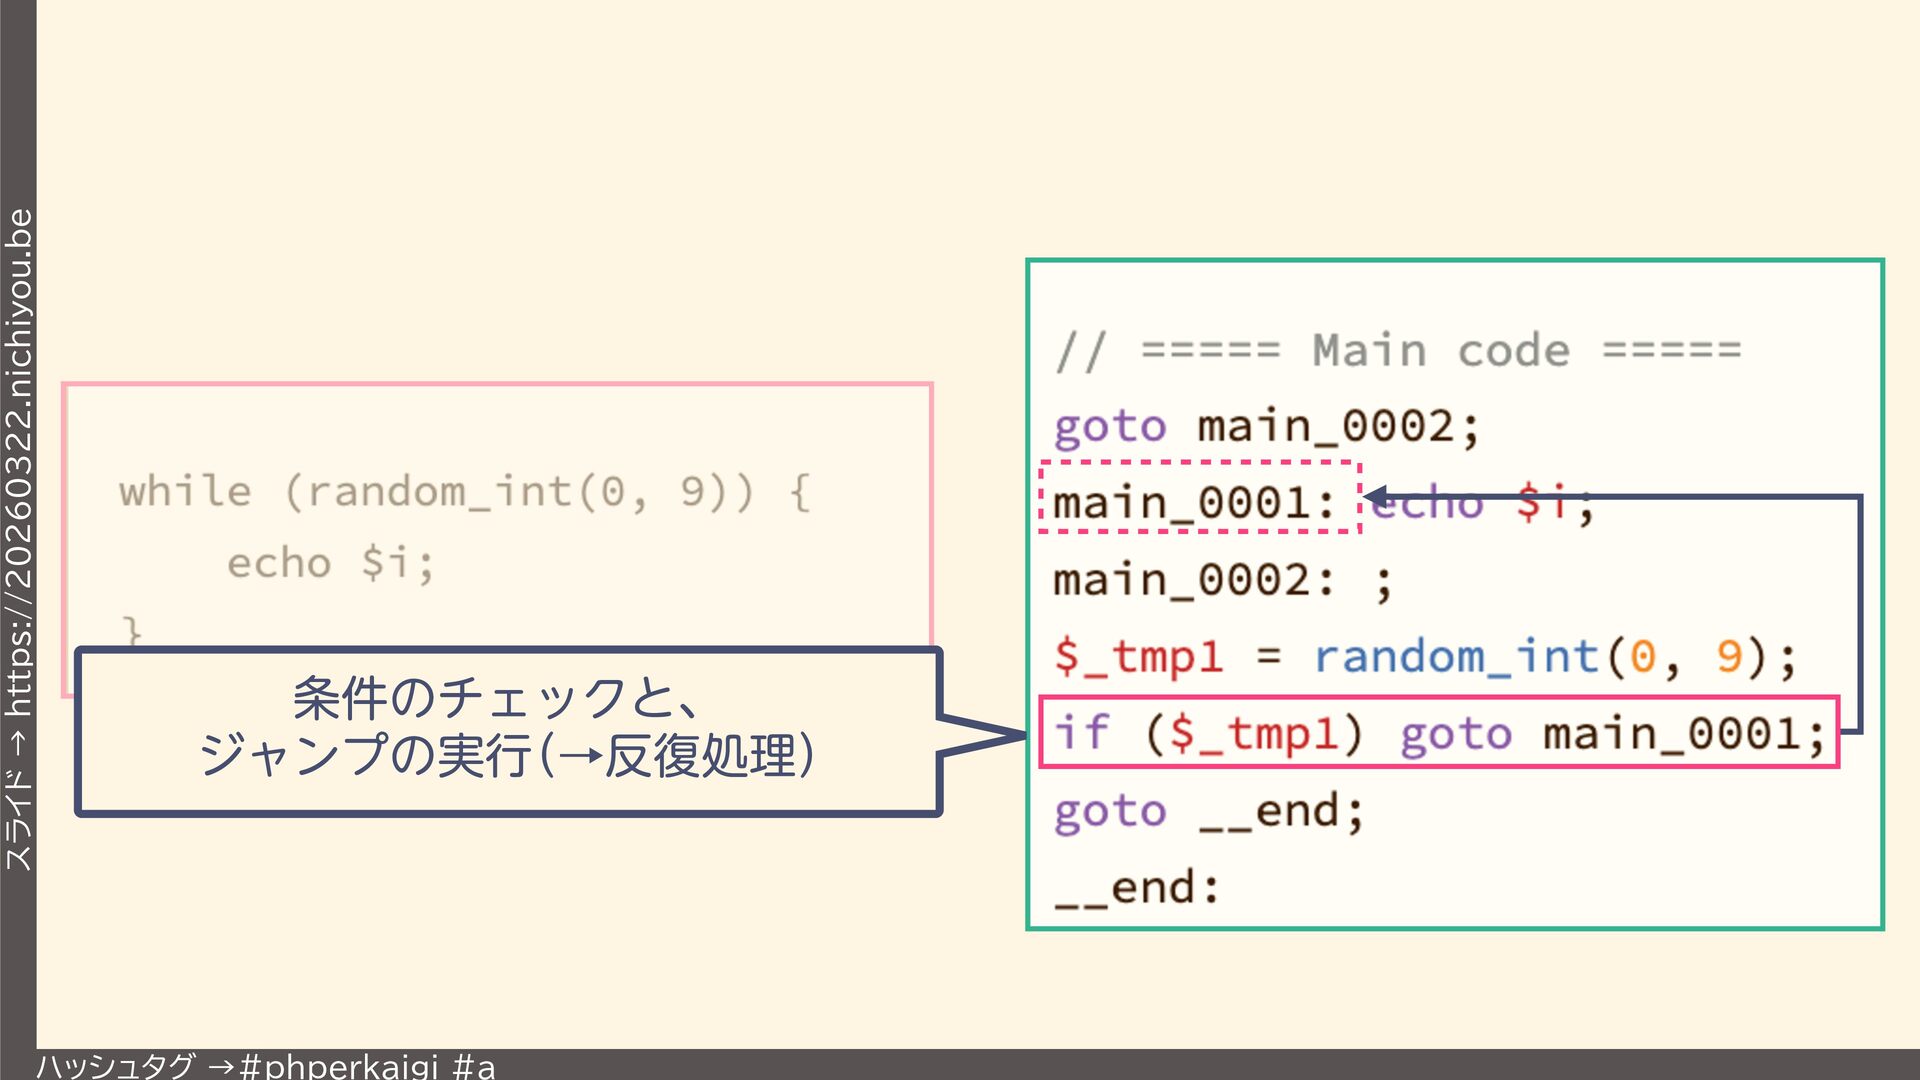Image resolution: width=1920 pixels, height=1080 pixels.
Task: Click the random_int function name in green box
Action: 1455,657
